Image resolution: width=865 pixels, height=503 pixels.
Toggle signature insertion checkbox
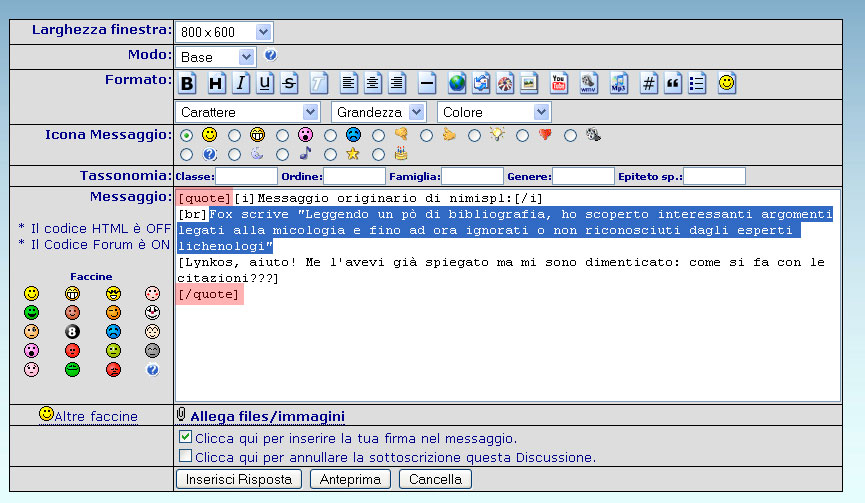(185, 437)
